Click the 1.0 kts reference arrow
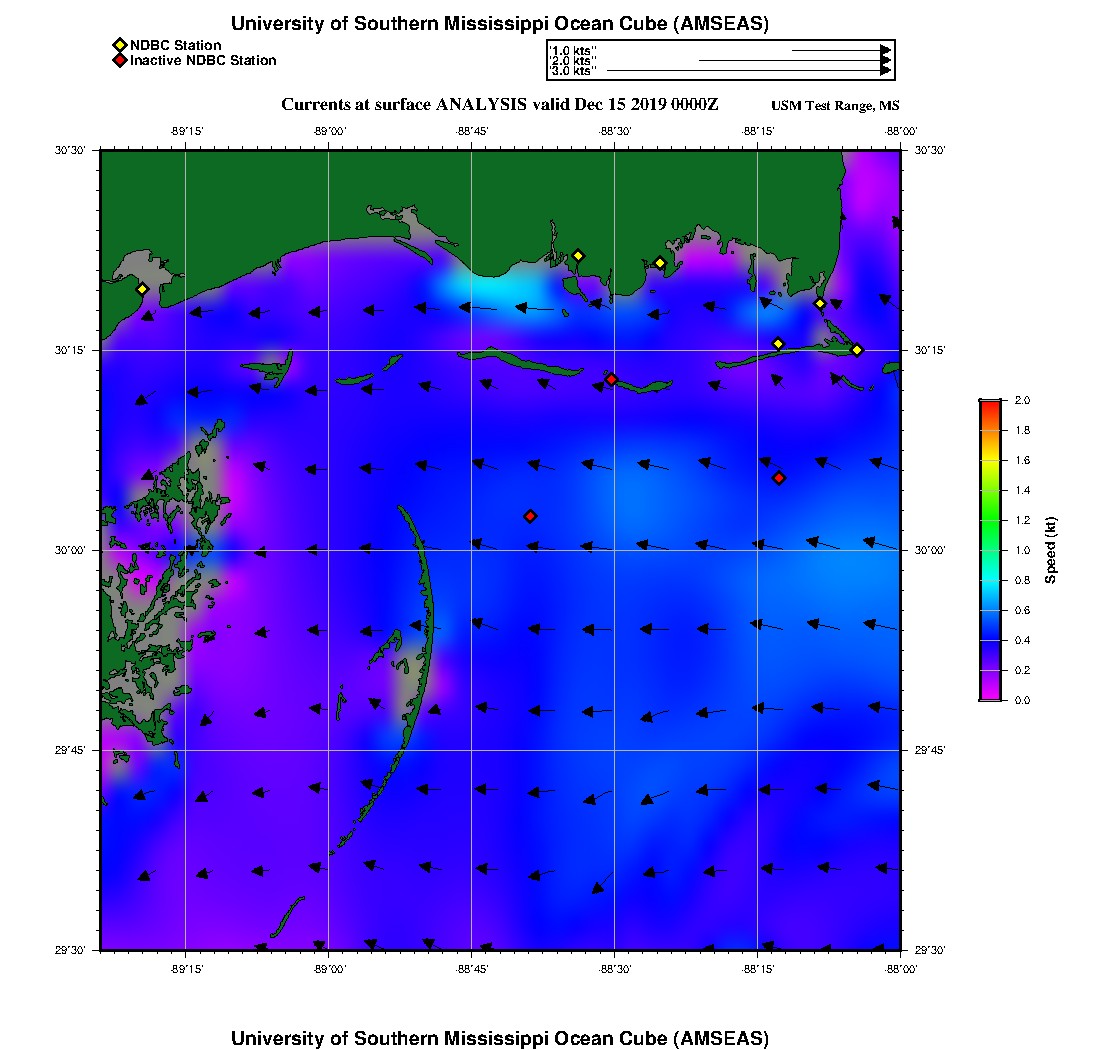Image resolution: width=1100 pixels, height=1050 pixels. [840, 49]
